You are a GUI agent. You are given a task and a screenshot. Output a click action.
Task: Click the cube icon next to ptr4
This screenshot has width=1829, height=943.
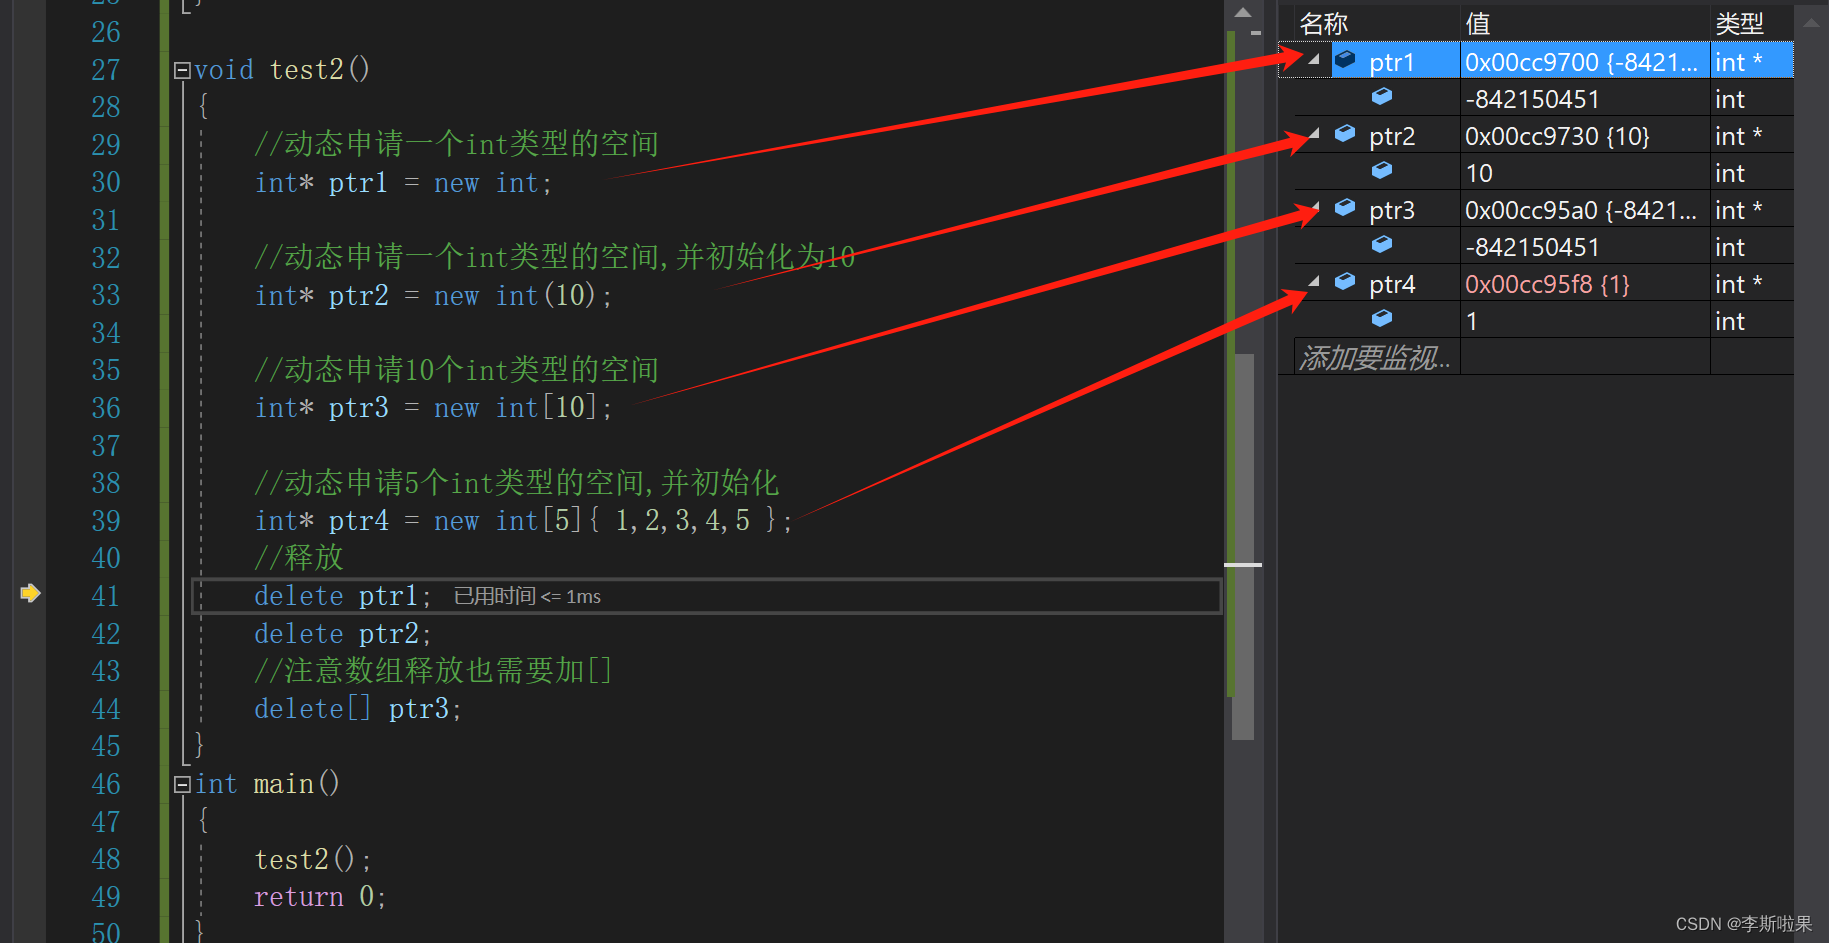tap(1344, 283)
